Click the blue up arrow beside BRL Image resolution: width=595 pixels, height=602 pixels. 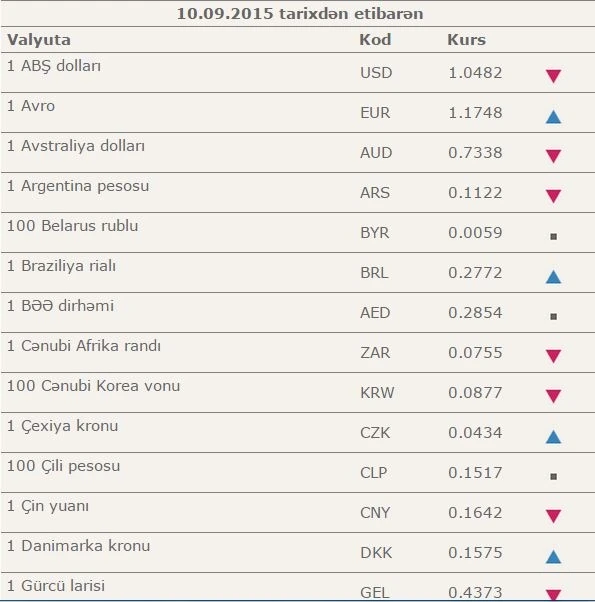(x=553, y=277)
